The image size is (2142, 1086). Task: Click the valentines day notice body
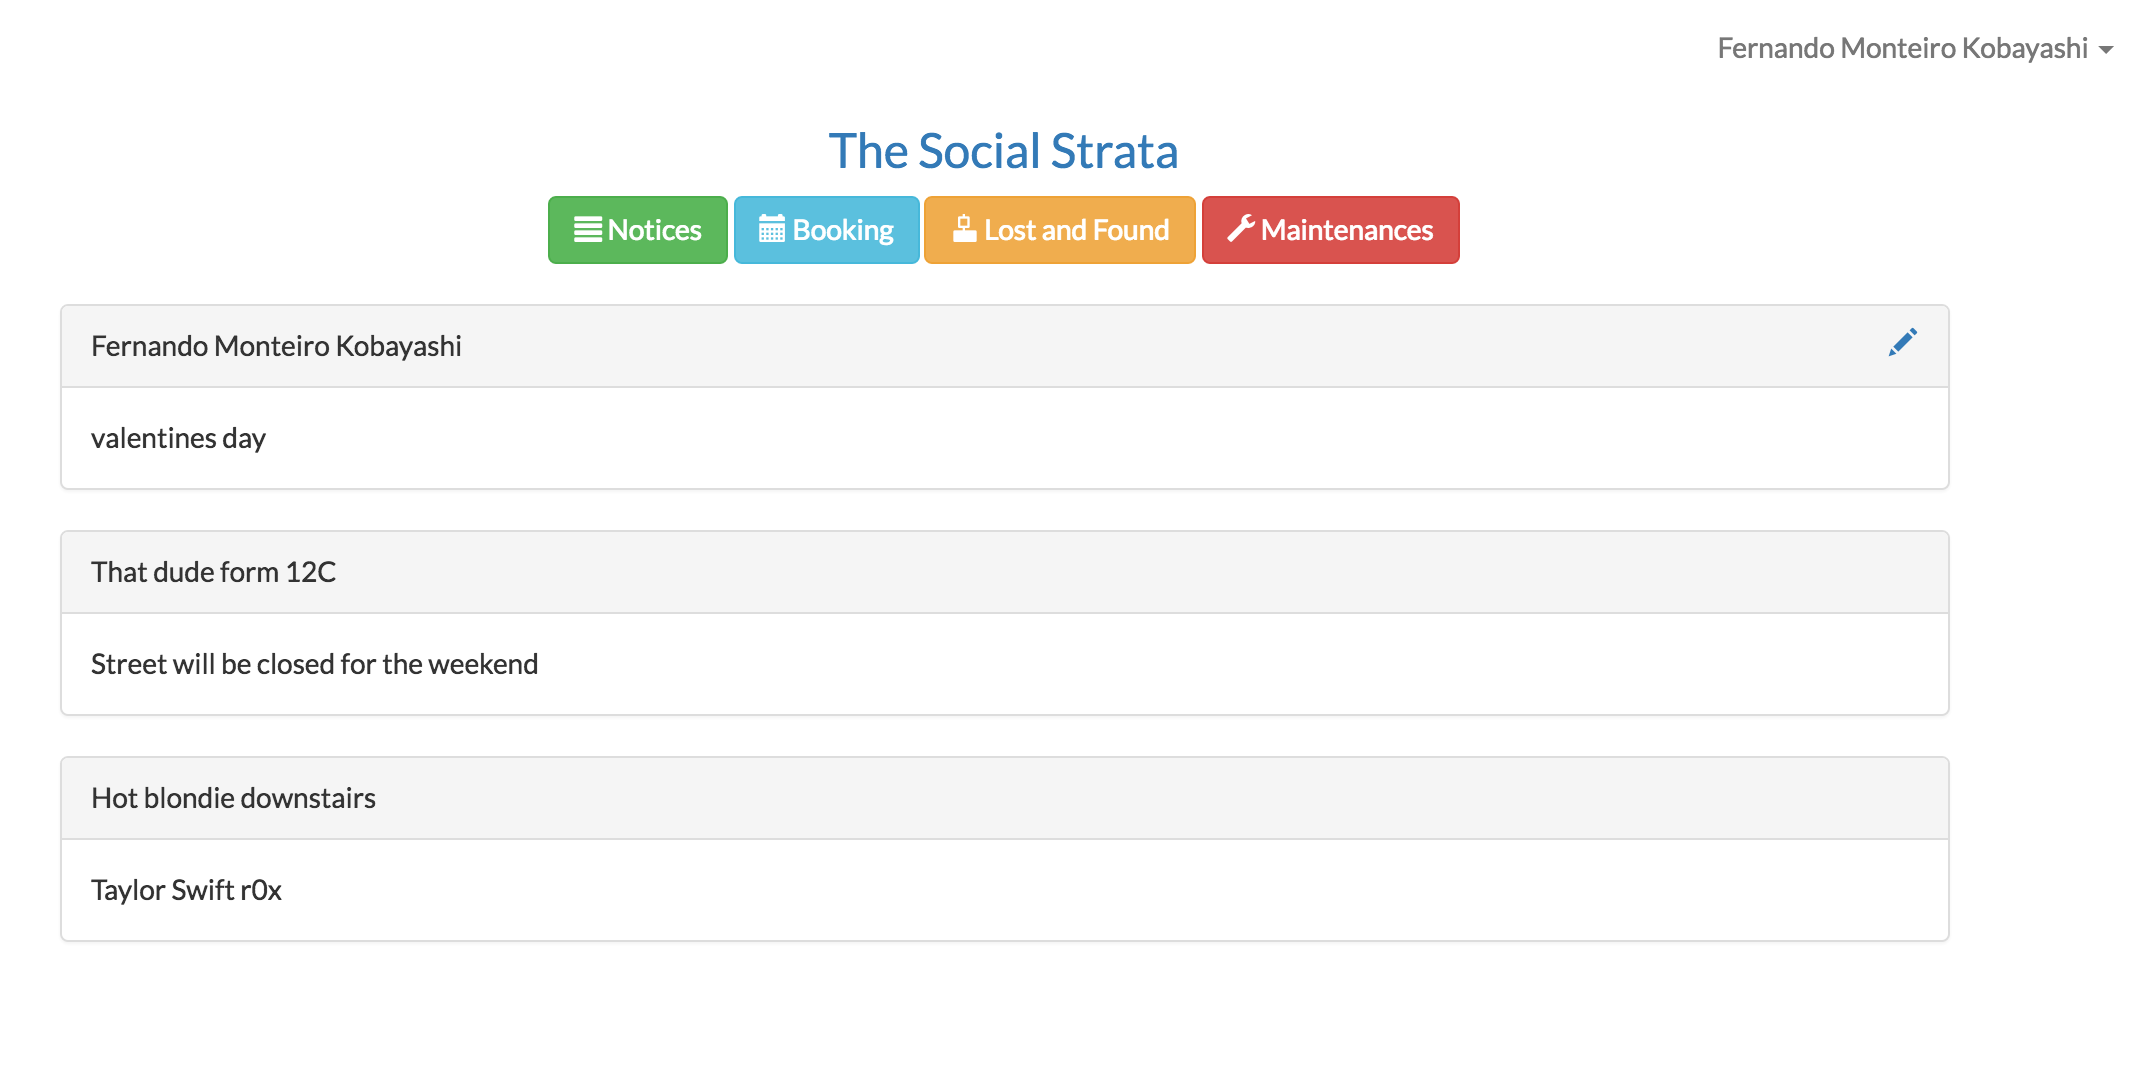[1005, 438]
